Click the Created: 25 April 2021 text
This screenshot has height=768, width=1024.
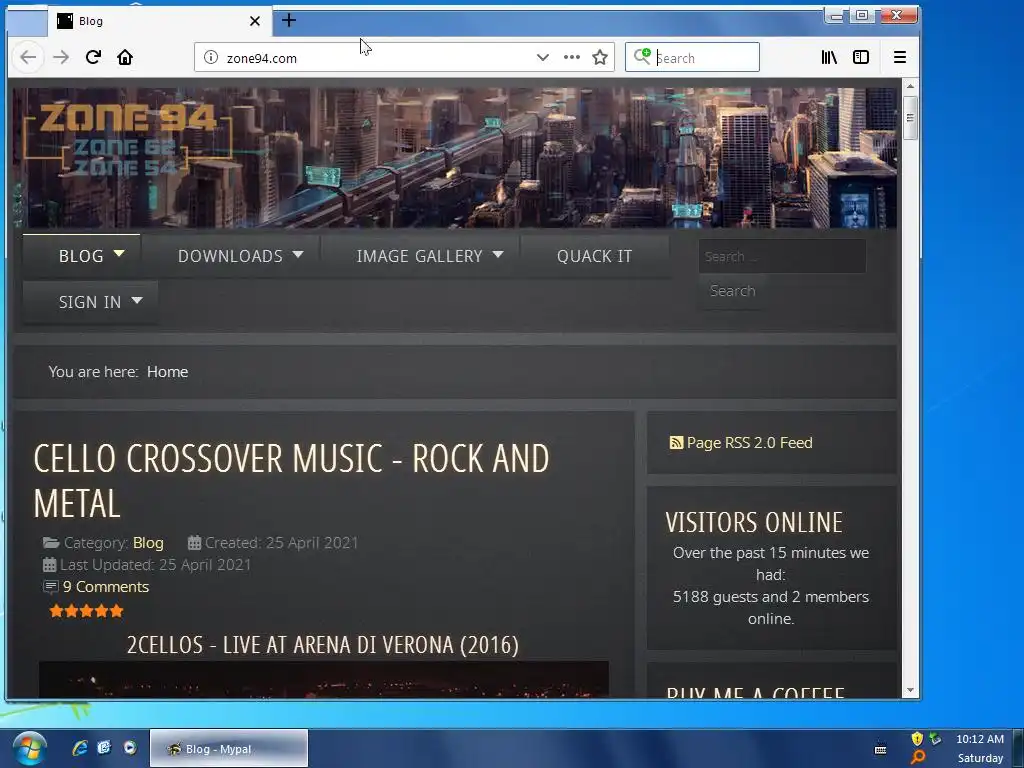281,543
